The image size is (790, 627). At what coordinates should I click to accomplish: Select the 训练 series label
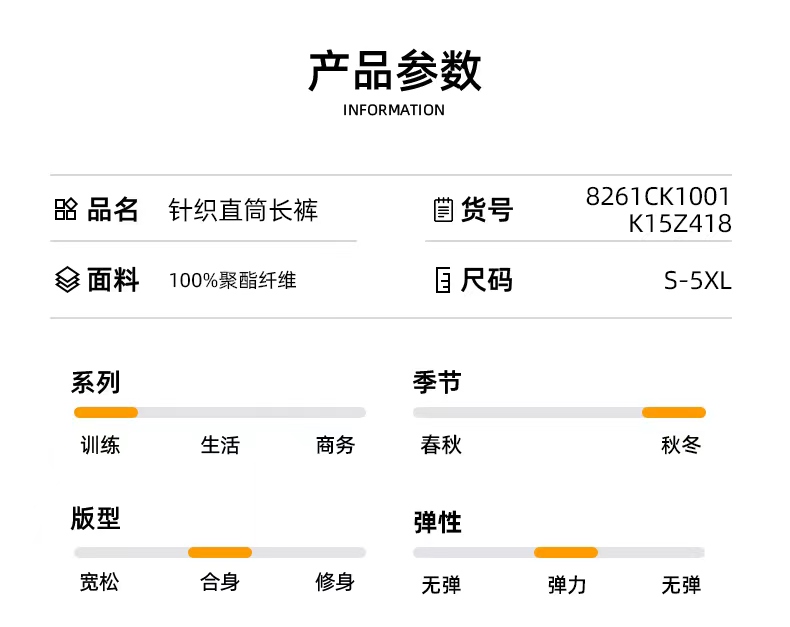pyautogui.click(x=100, y=445)
